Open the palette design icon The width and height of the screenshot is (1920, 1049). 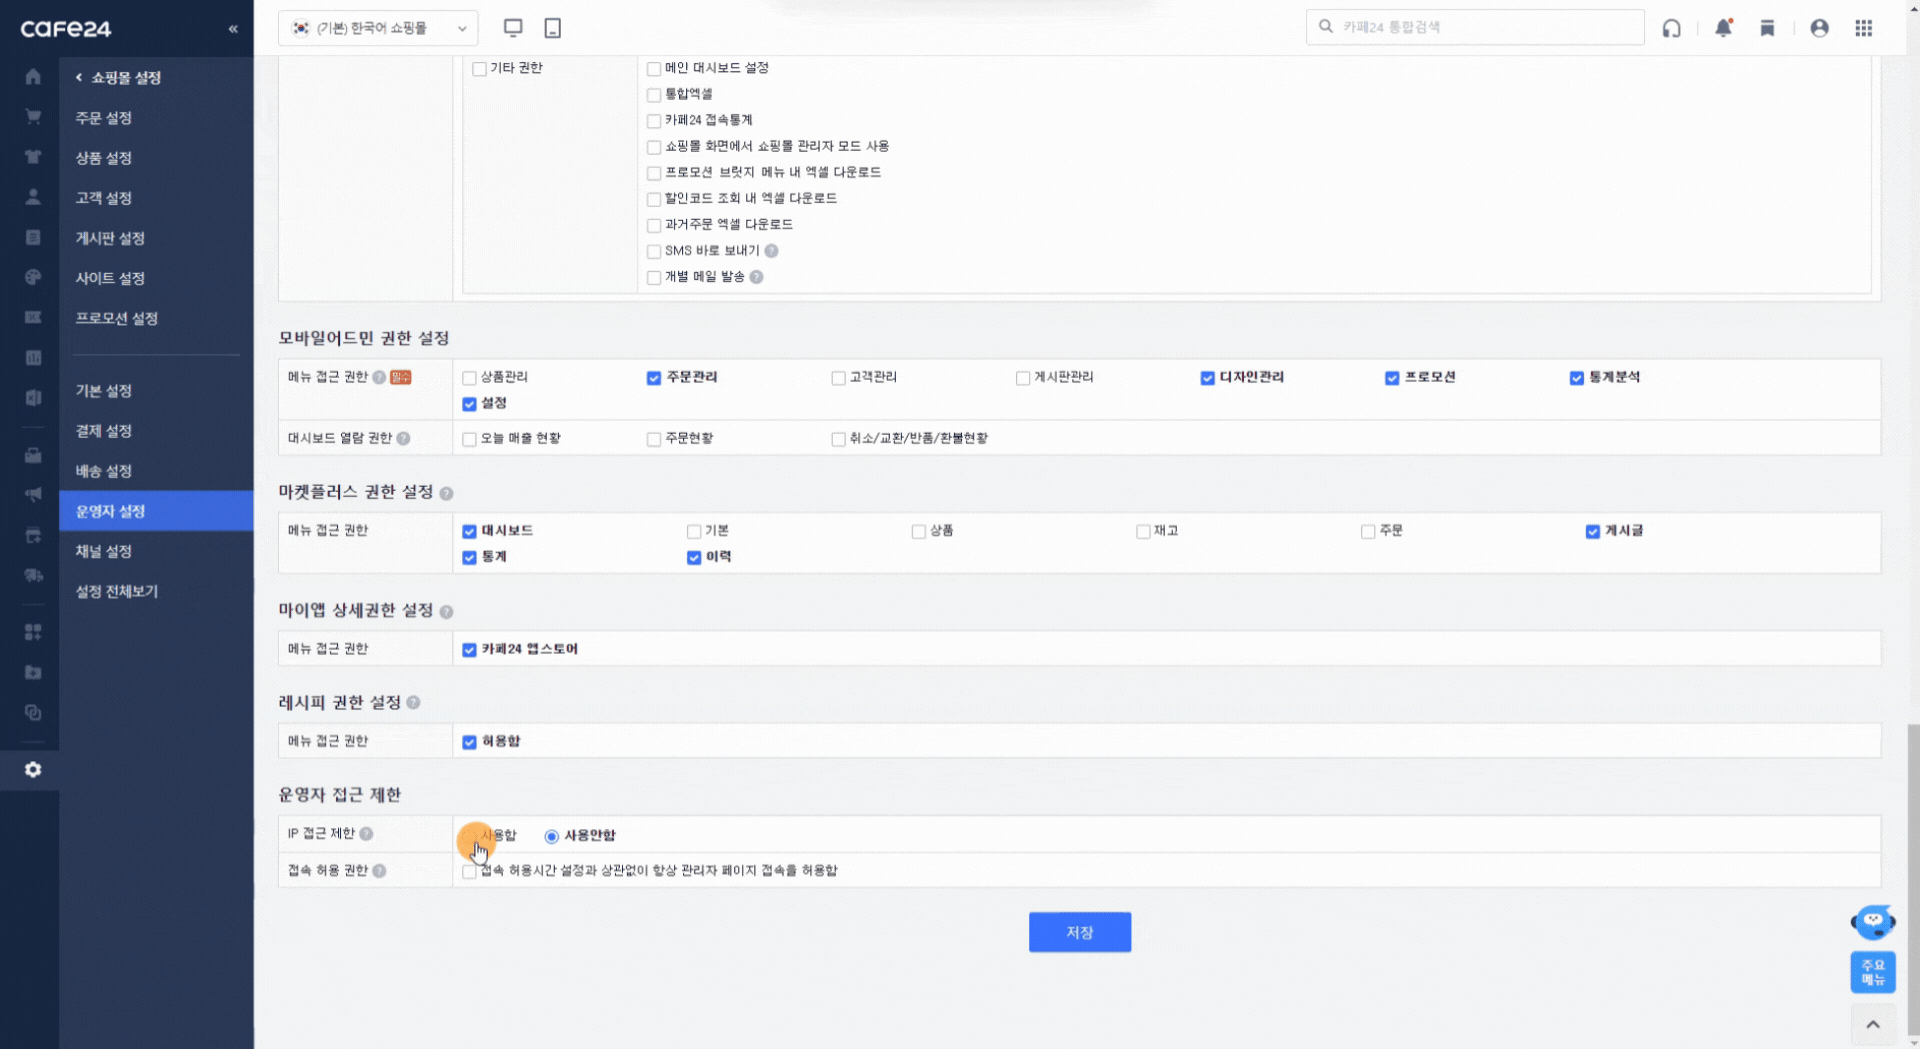point(33,277)
